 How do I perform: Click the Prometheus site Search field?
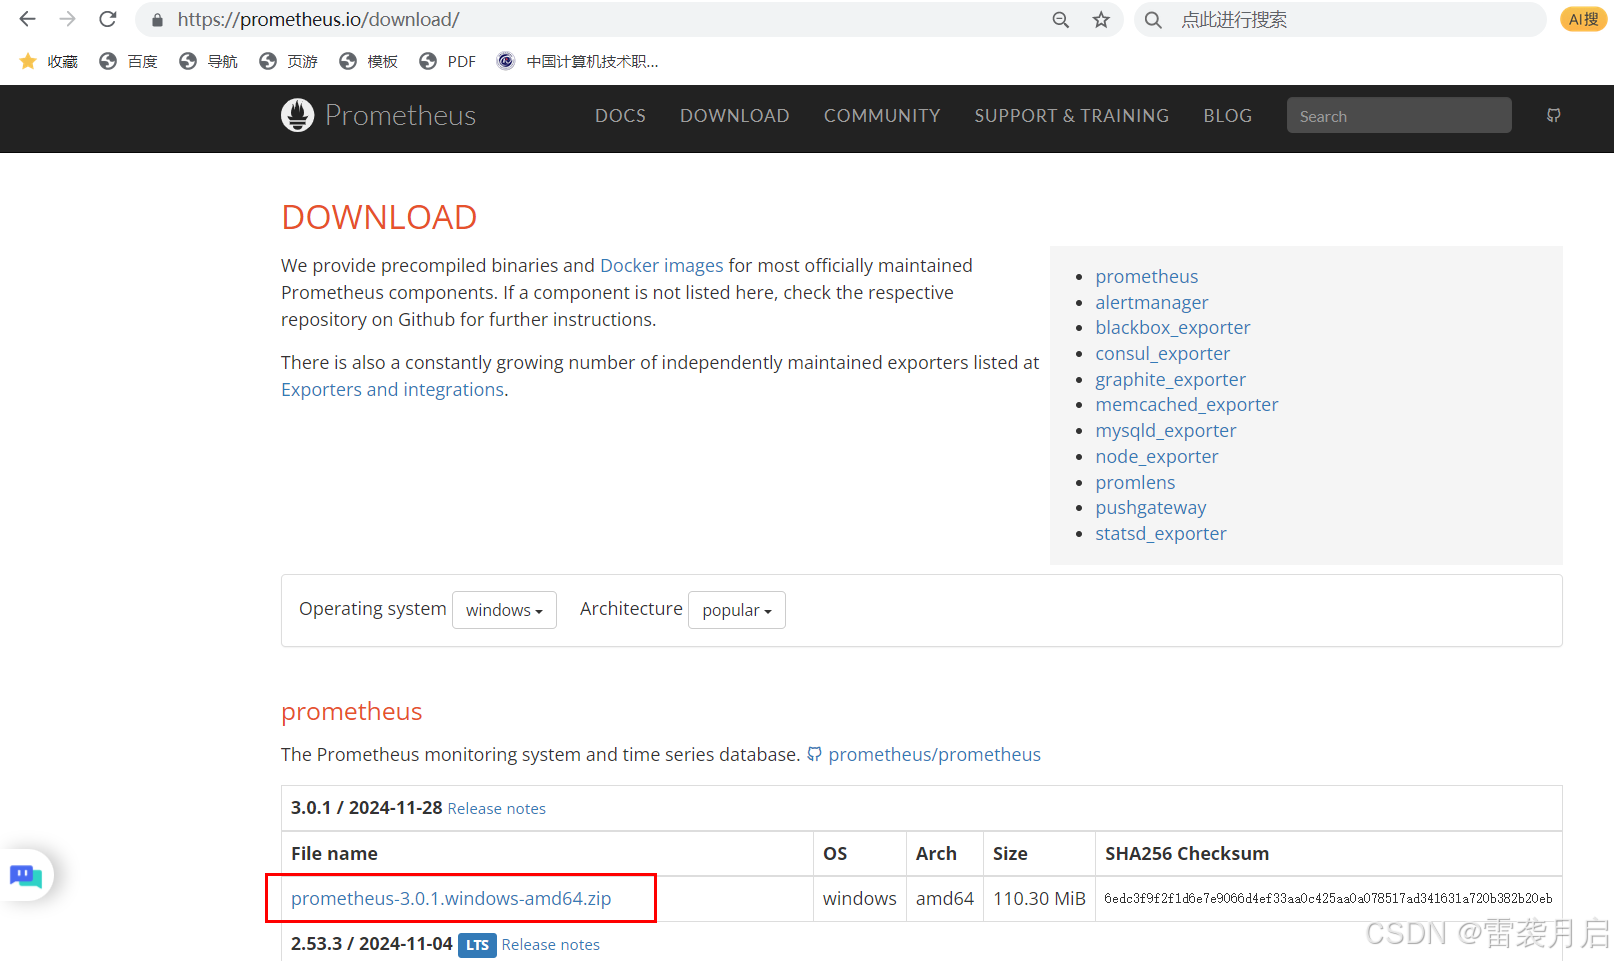click(x=1399, y=115)
